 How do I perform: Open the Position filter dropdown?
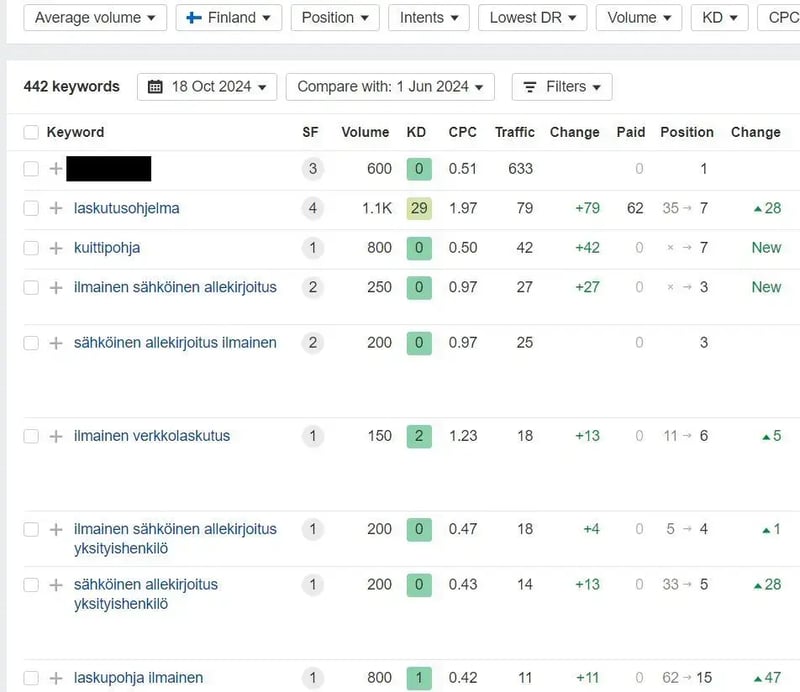(335, 18)
